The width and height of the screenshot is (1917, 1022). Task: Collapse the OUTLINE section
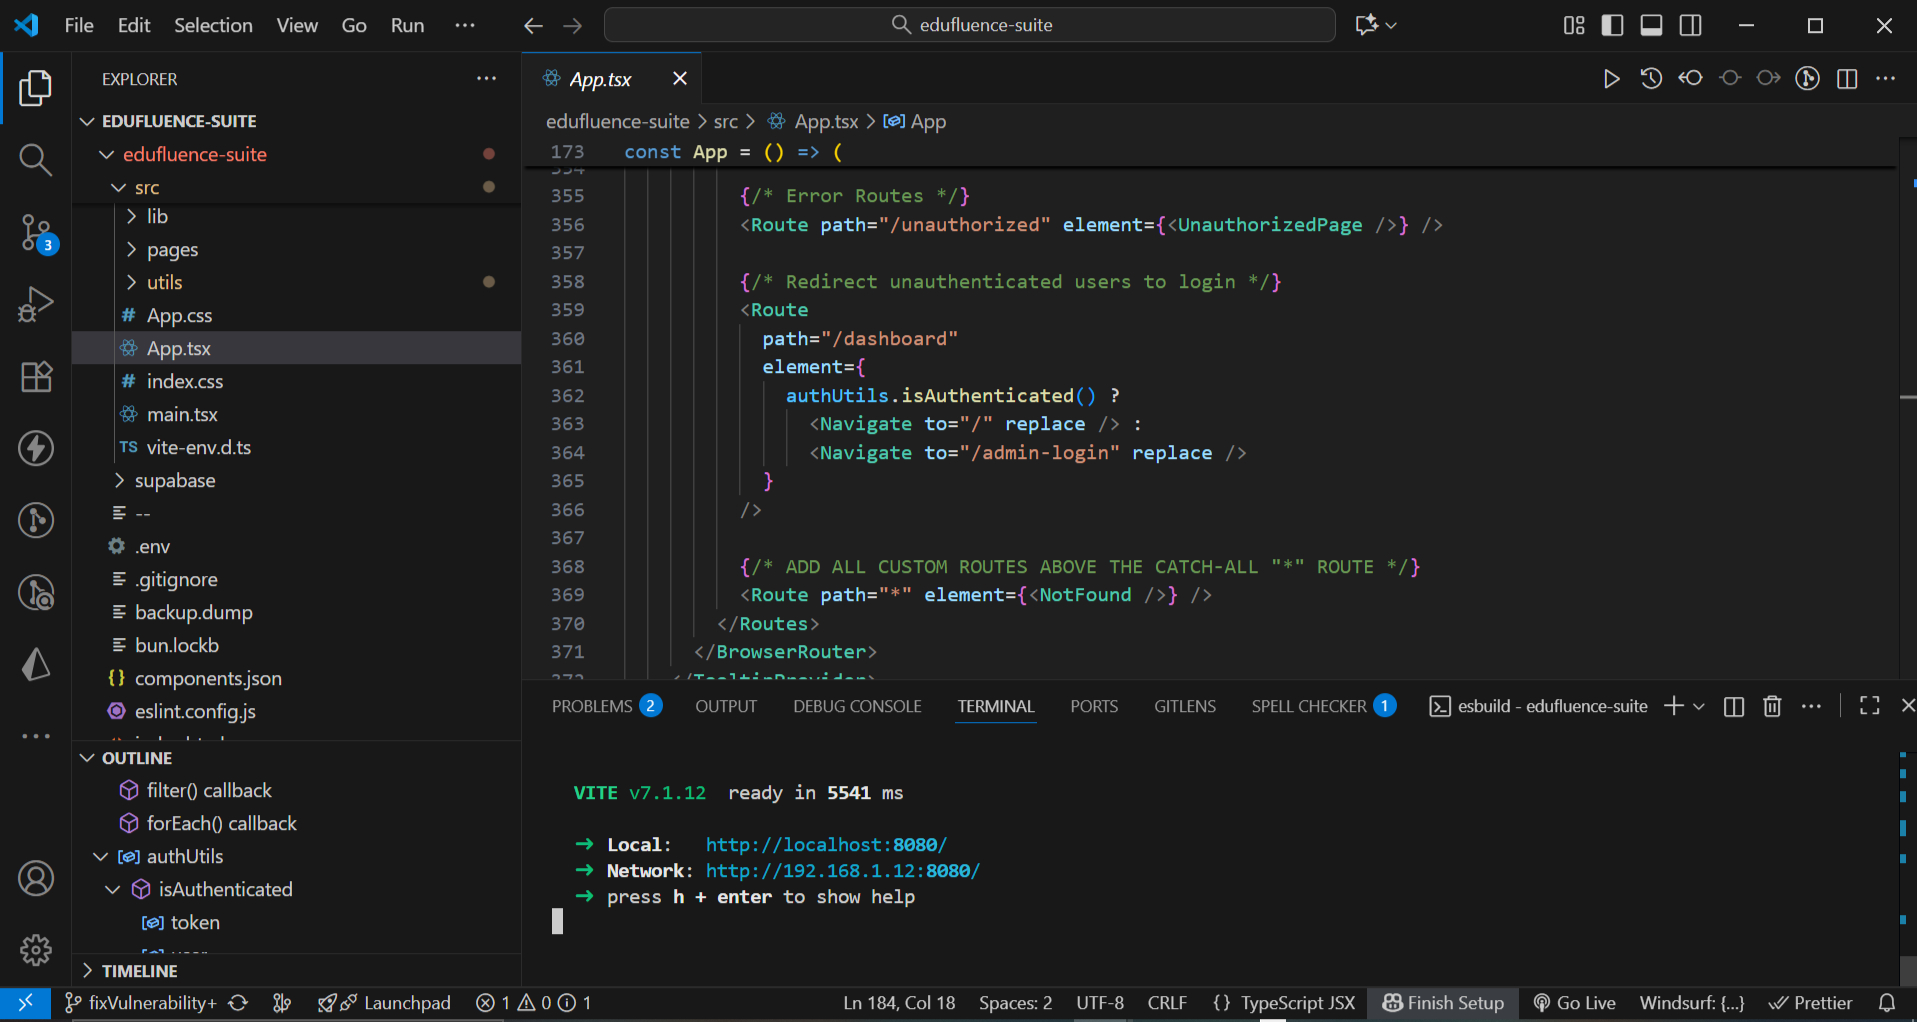[x=136, y=758]
